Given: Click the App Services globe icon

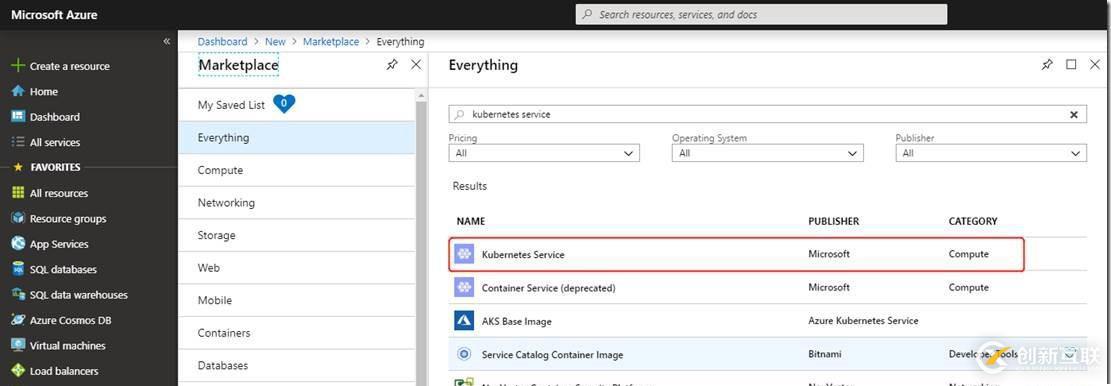Looking at the screenshot, I should tap(18, 244).
